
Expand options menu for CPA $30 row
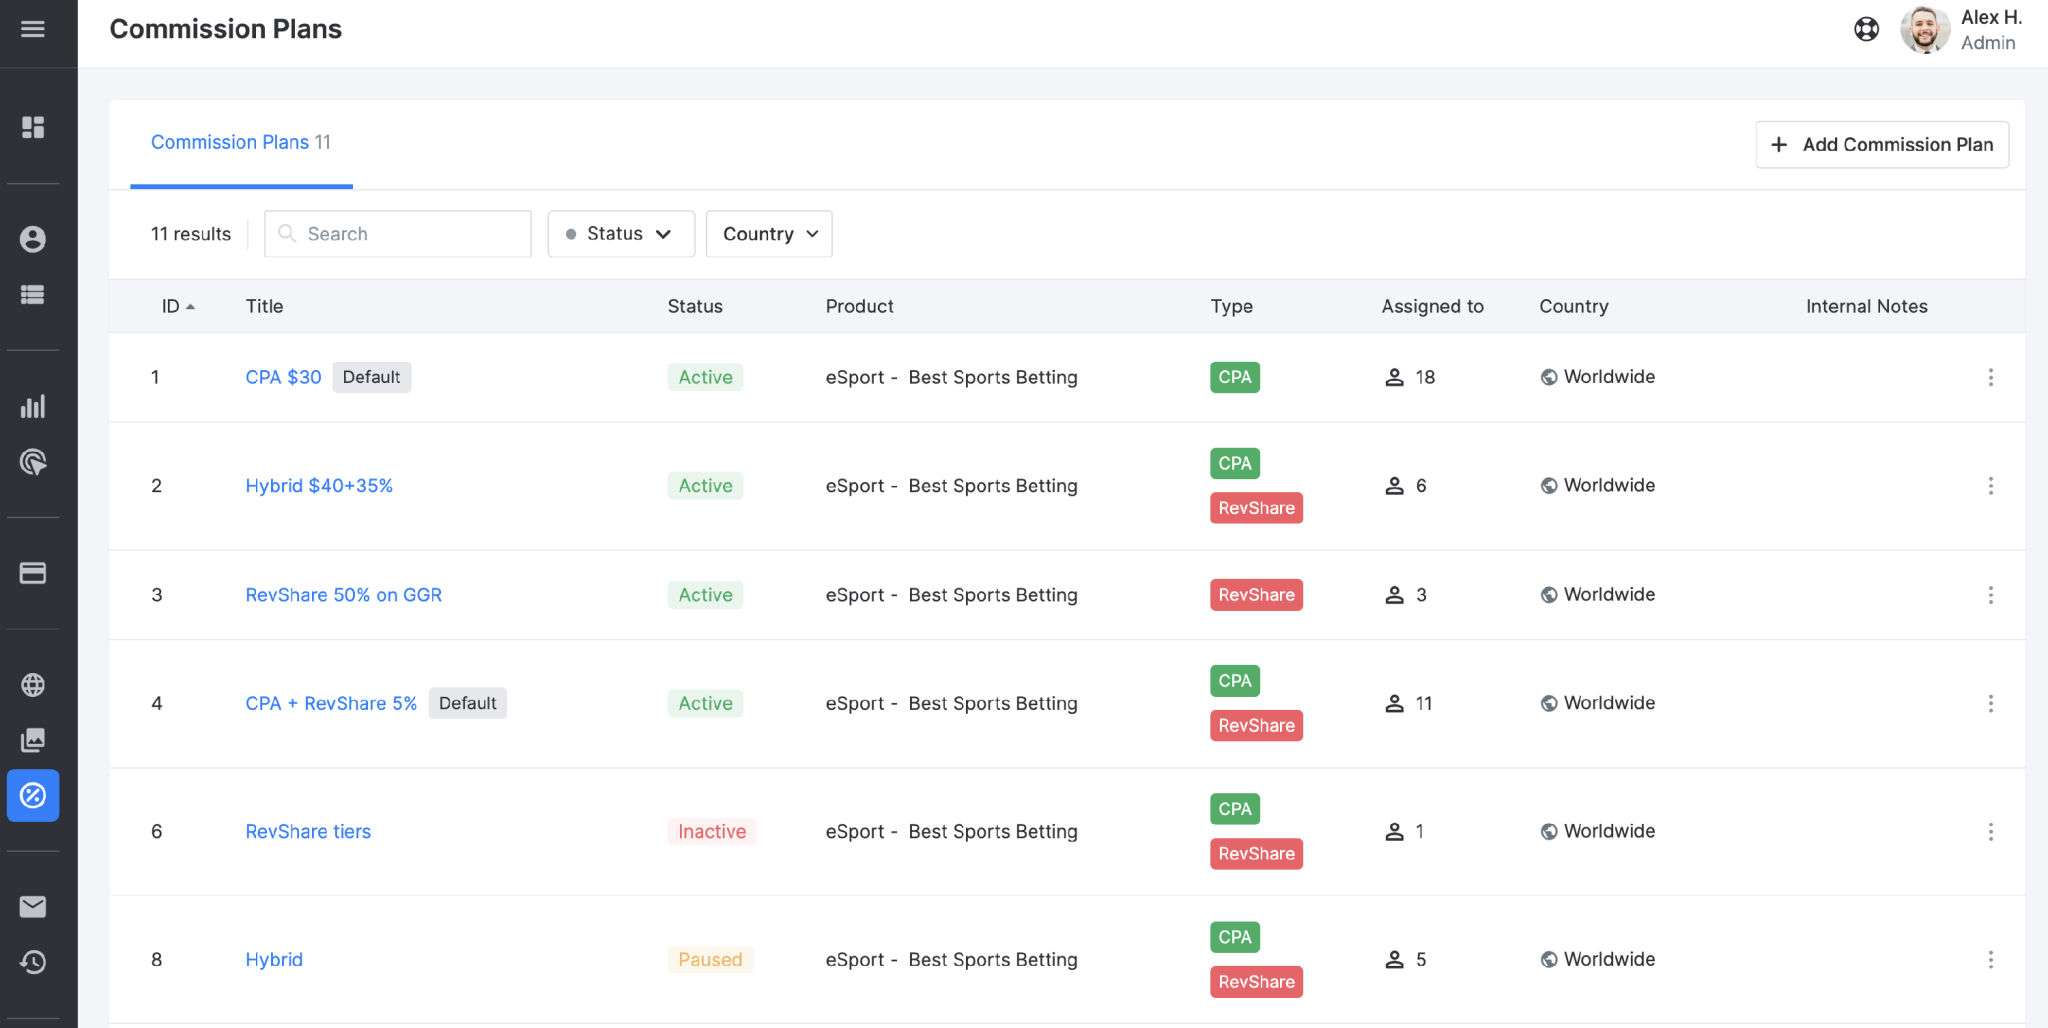coord(1991,377)
